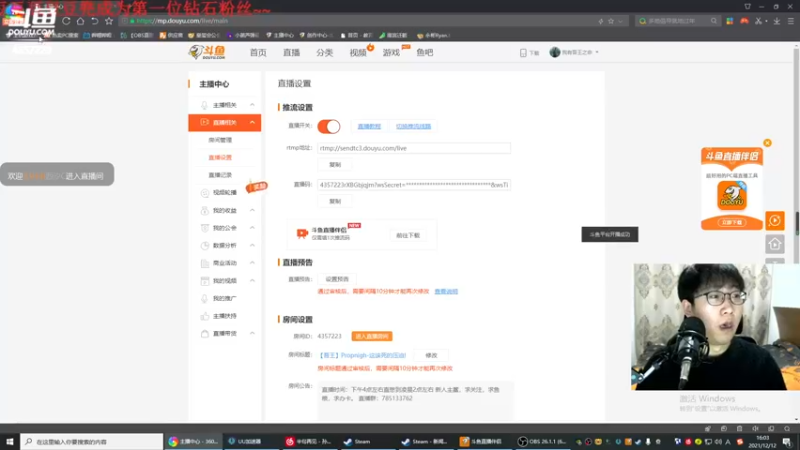Collapse the 主播相关 sidebar section
Screen dimensions: 800x450
pyautogui.click(x=252, y=105)
